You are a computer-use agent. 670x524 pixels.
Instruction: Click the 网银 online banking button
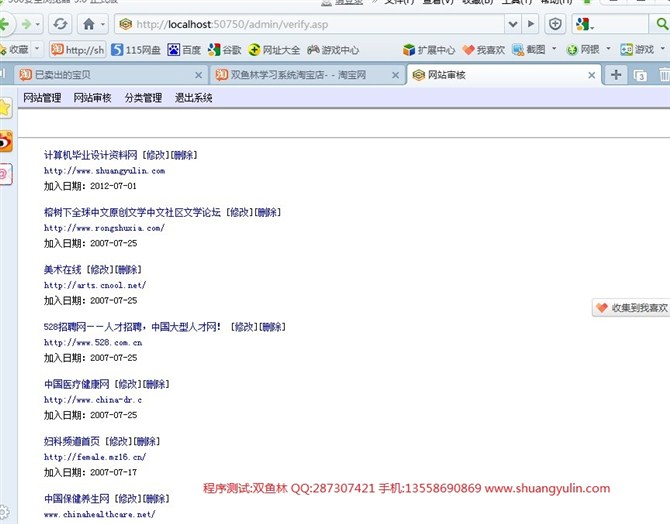(583, 50)
